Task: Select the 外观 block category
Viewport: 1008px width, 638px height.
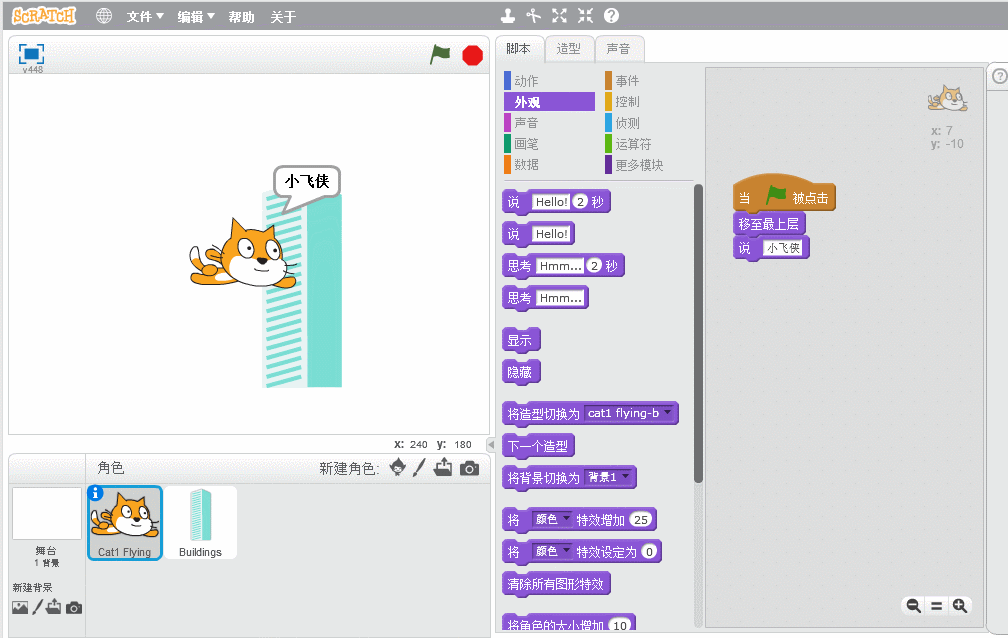Action: point(549,102)
